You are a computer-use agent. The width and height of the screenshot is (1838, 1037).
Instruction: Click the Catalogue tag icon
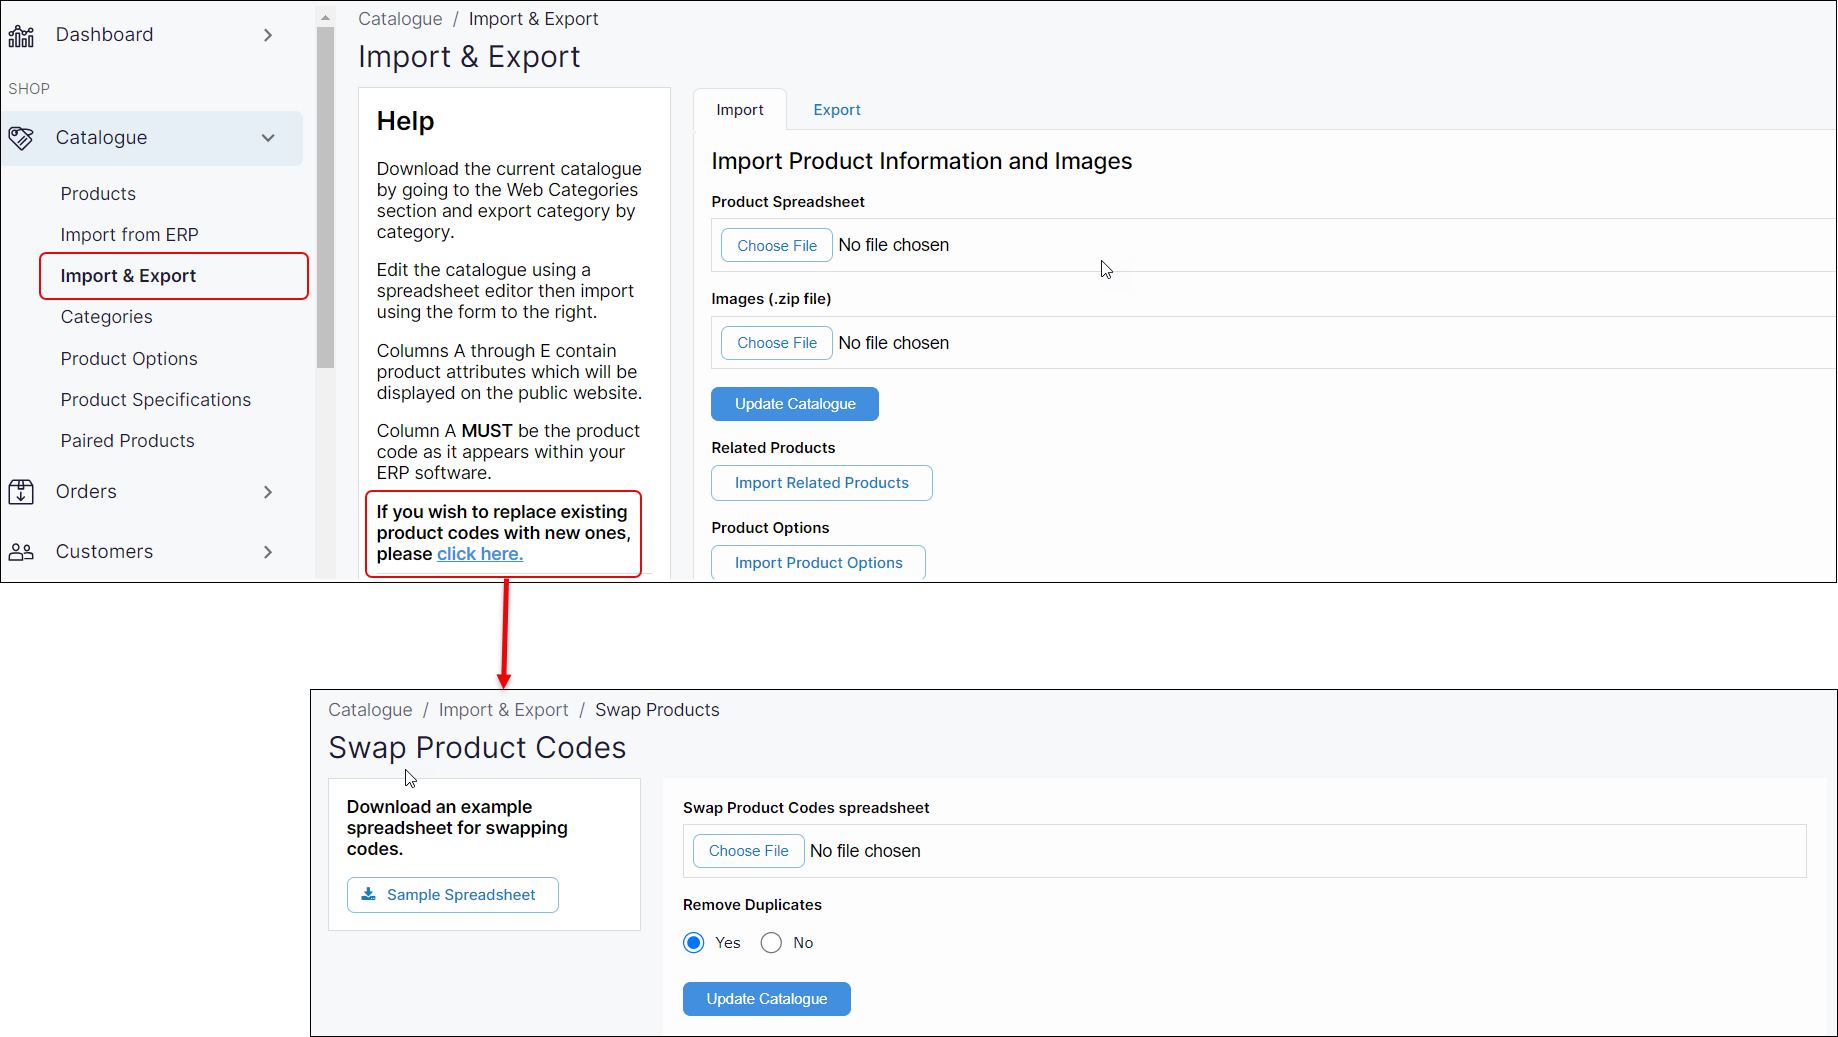[x=21, y=138]
